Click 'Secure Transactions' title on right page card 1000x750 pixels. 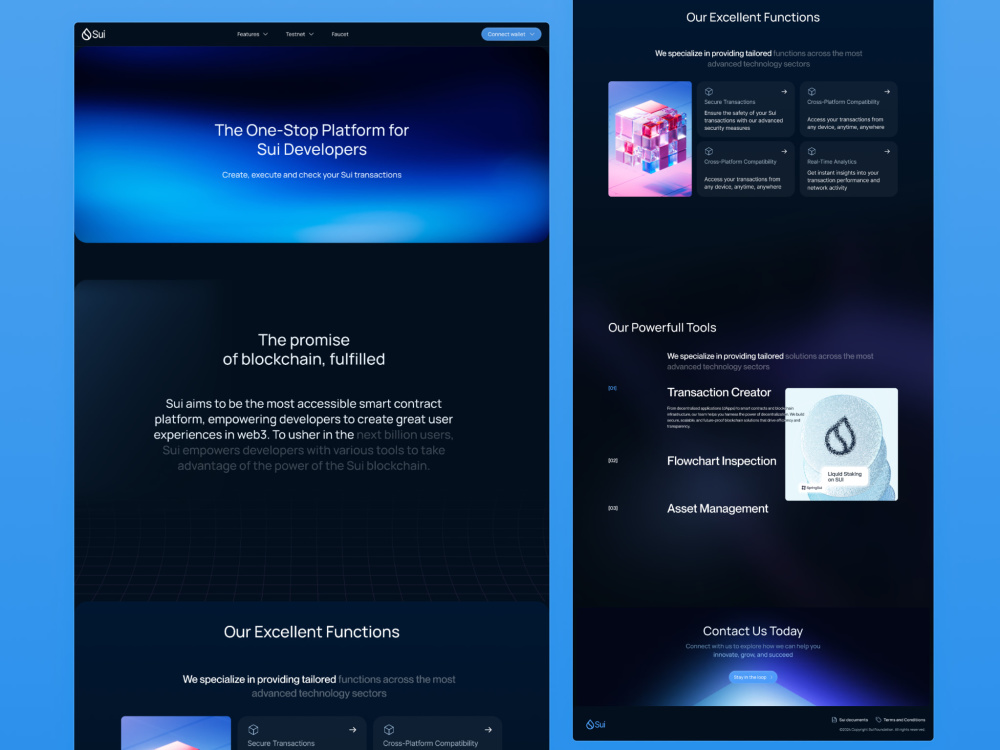click(x=730, y=102)
